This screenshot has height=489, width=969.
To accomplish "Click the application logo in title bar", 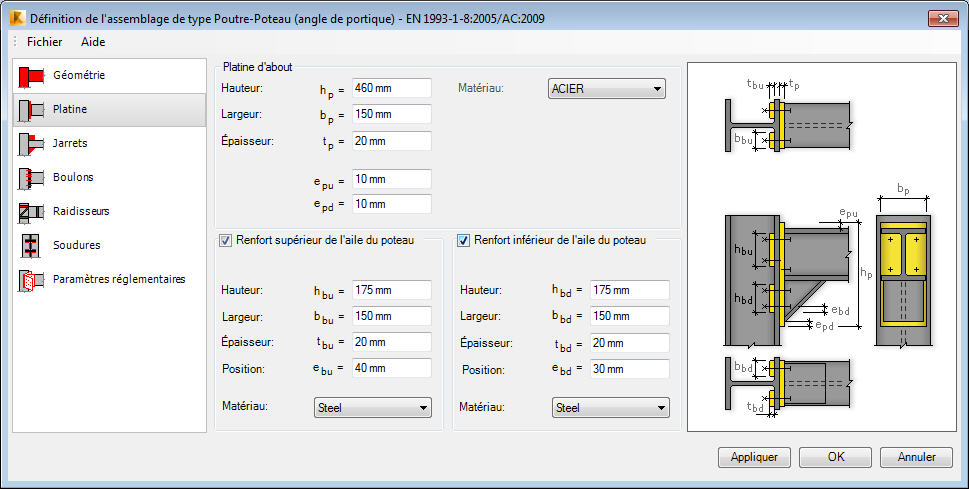I will [x=17, y=19].
